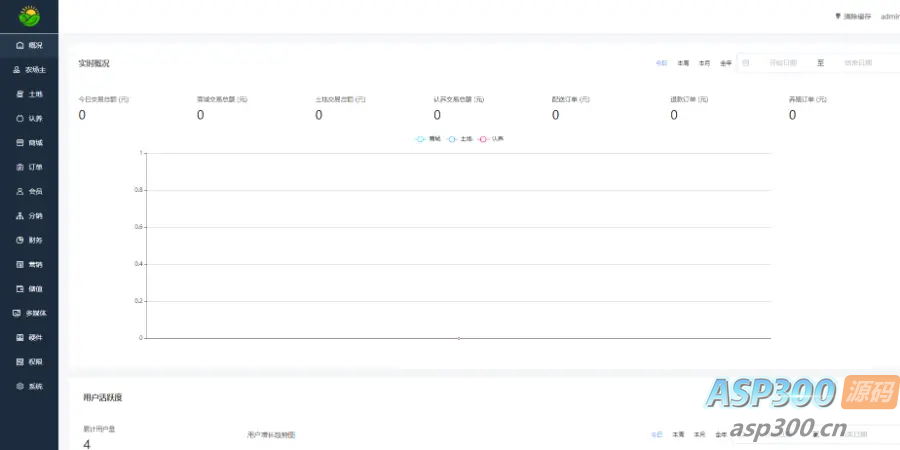This screenshot has width=900, height=450.
Task: Open 财务 (finance) from the sidebar
Action: click(29, 240)
